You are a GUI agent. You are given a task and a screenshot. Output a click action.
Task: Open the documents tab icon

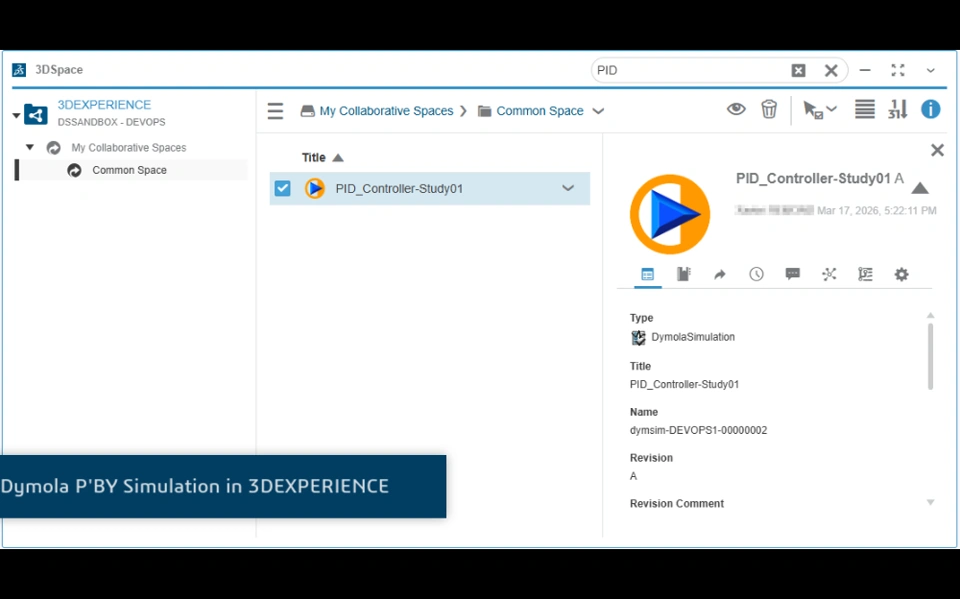point(683,274)
